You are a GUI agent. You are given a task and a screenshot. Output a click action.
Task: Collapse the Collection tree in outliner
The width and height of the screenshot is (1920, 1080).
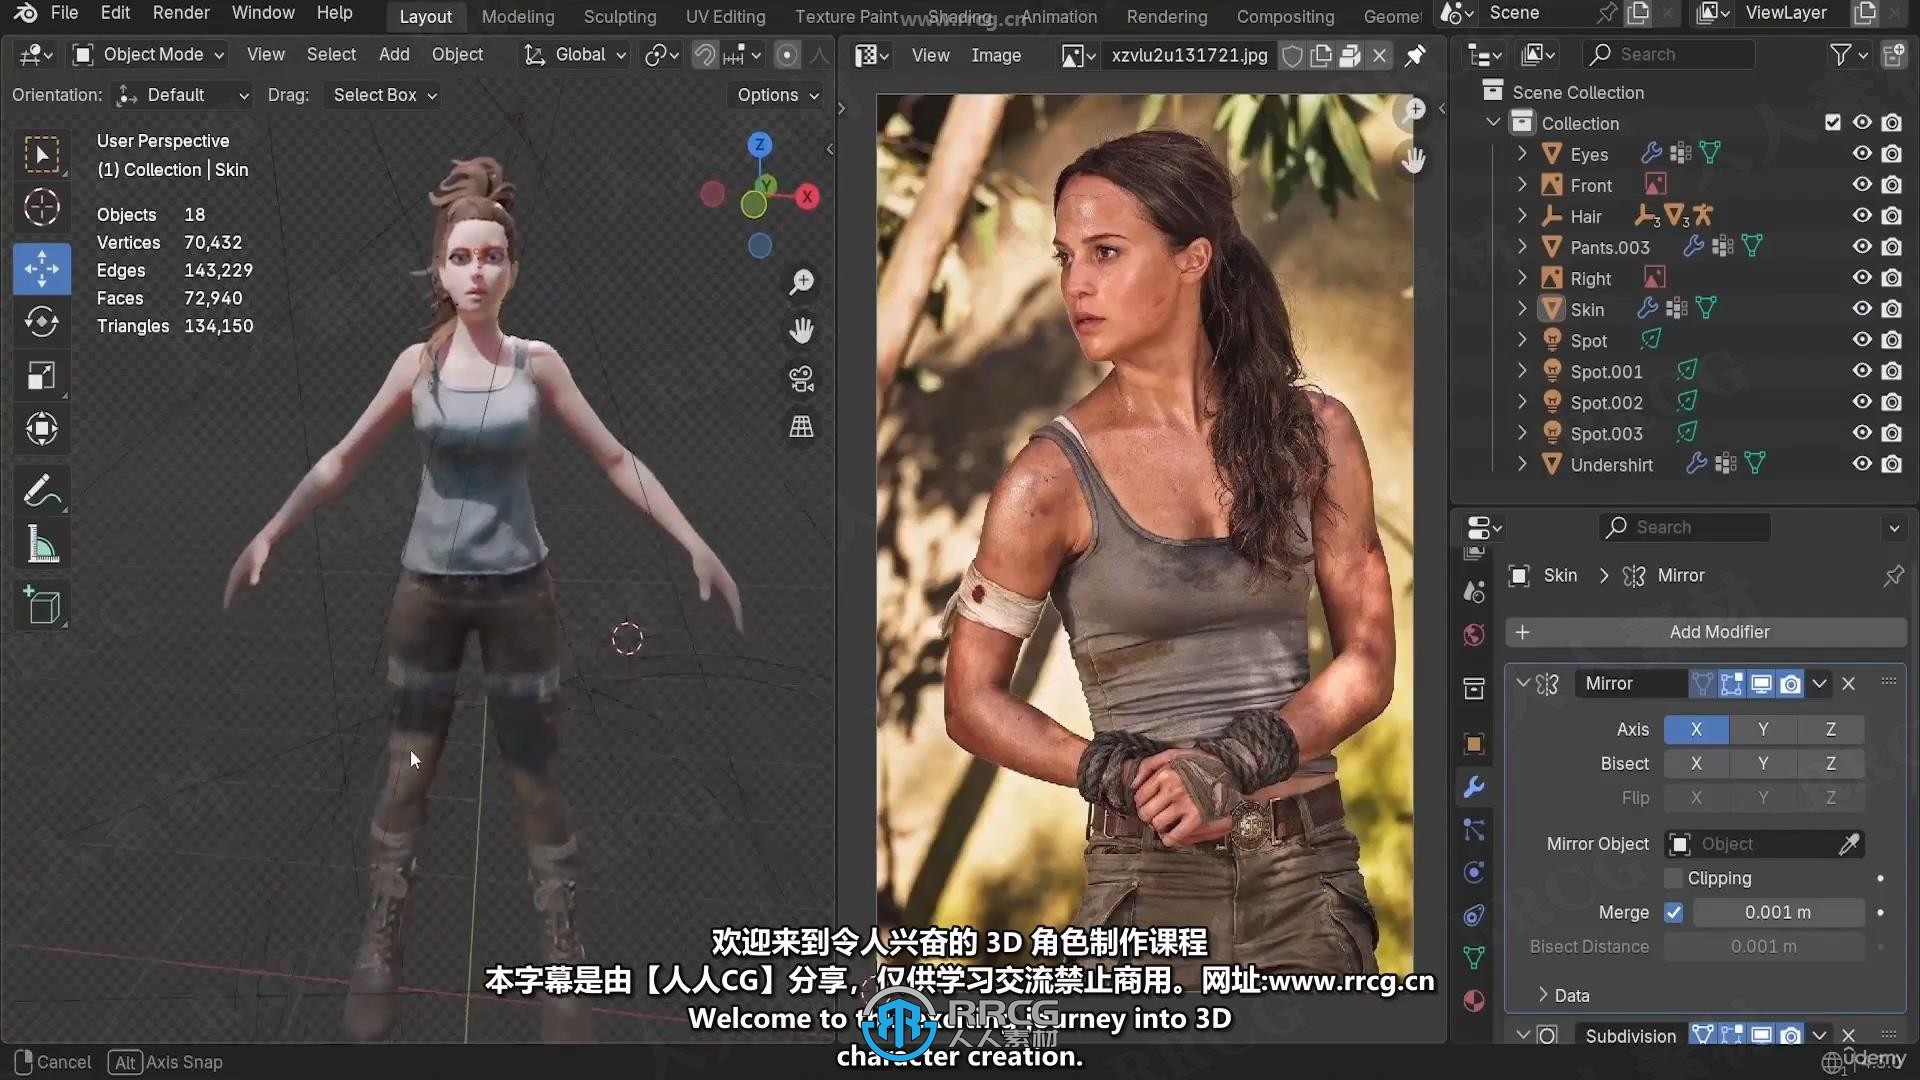[x=1493, y=123]
